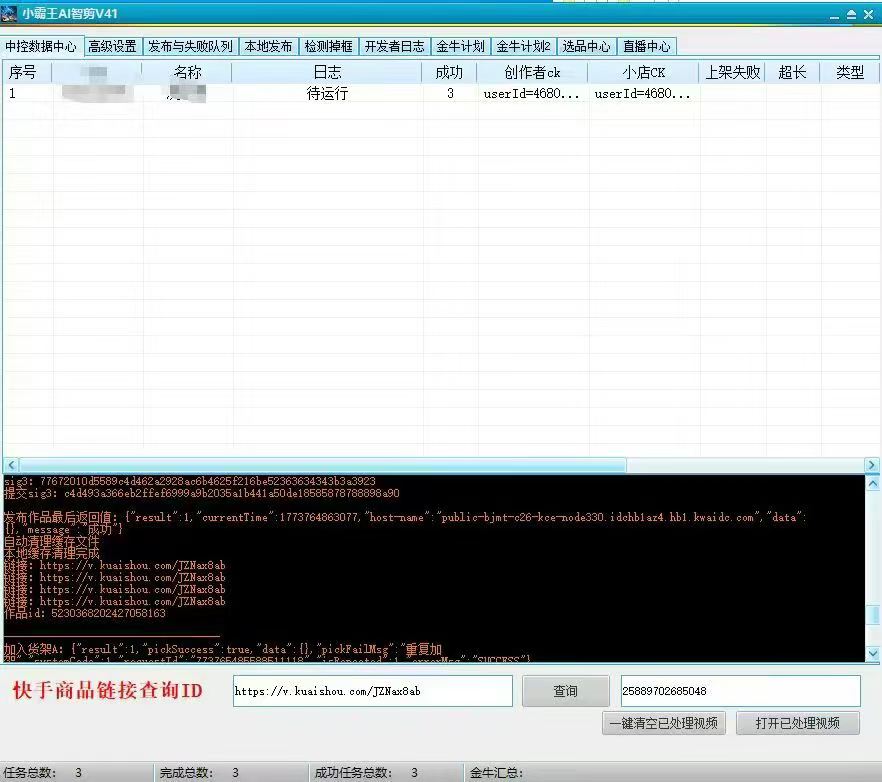Screen dimensions: 882x782
Task: Click log console scroll-up arrow
Action: 872,482
